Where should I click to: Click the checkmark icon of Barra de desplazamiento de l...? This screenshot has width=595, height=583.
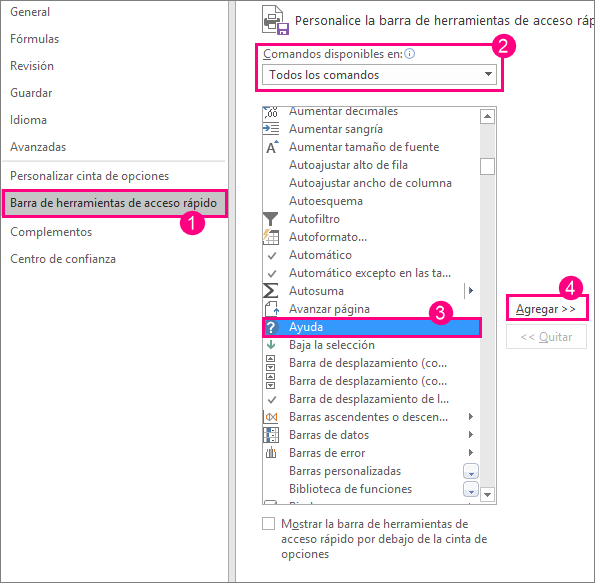[272, 399]
